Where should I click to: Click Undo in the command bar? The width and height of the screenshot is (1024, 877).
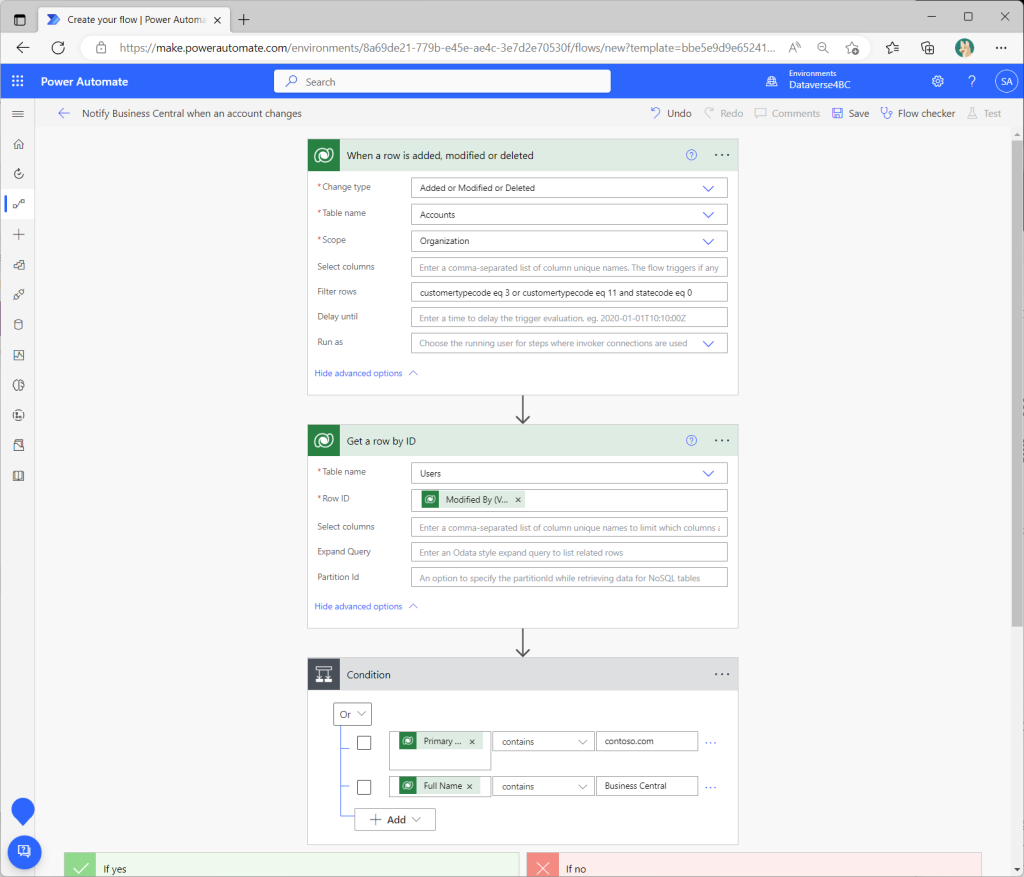671,113
